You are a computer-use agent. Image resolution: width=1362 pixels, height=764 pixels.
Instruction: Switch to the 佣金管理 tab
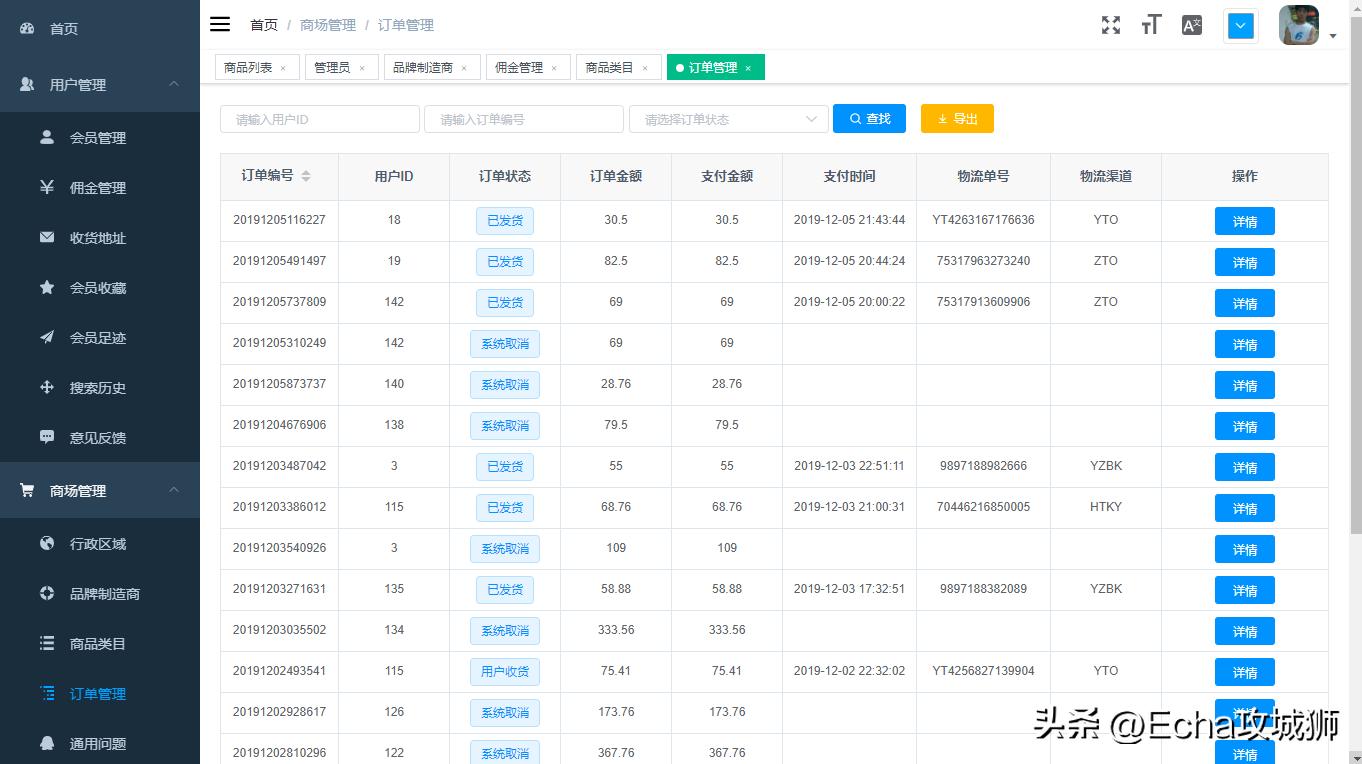pyautogui.click(x=518, y=68)
